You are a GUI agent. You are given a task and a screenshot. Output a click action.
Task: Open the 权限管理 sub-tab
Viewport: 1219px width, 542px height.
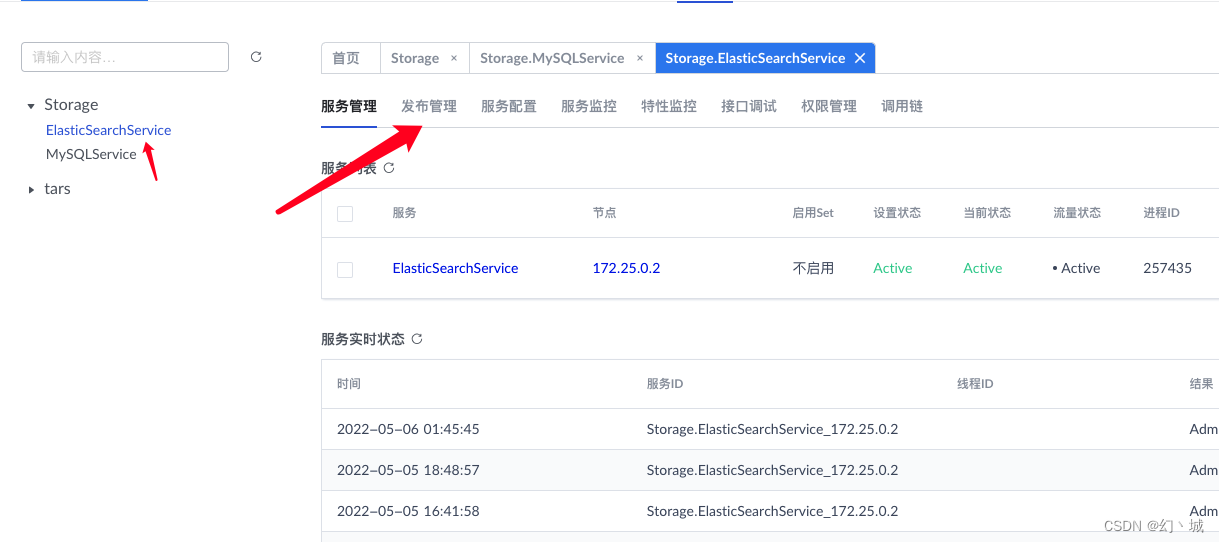[x=829, y=106]
